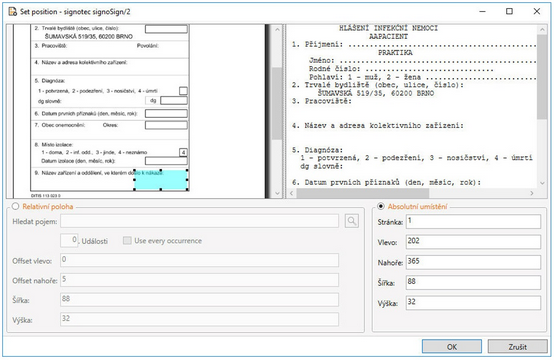Click the text pane horizontal scroll right arrow

click(532, 193)
